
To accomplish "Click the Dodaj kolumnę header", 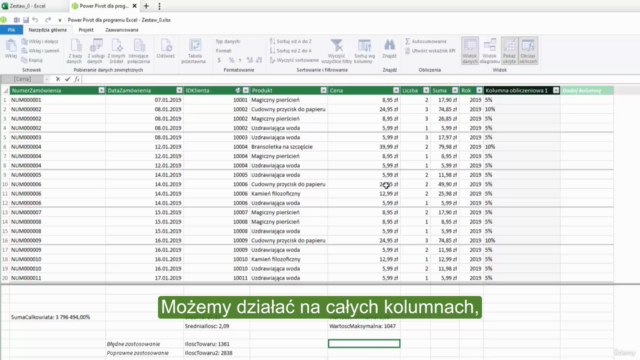I will point(587,90).
